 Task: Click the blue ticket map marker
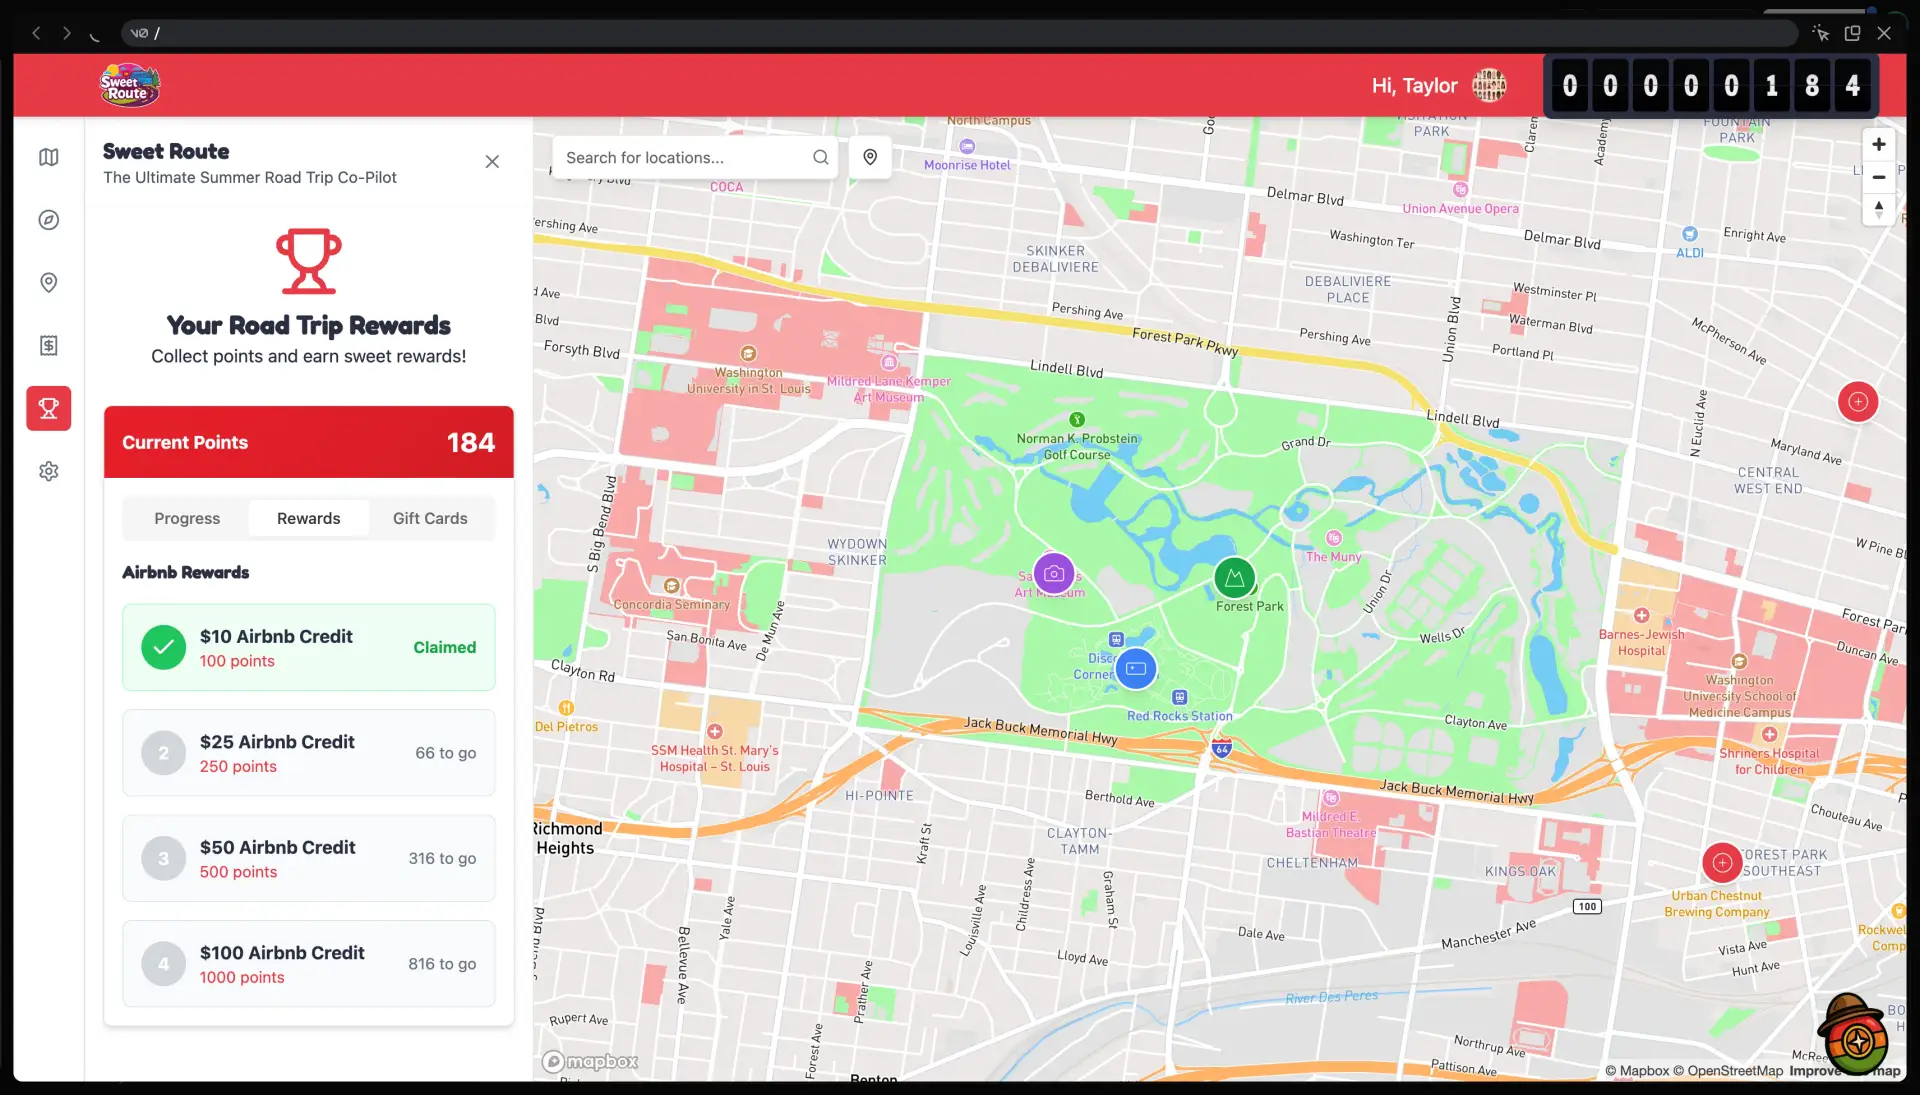(1136, 668)
